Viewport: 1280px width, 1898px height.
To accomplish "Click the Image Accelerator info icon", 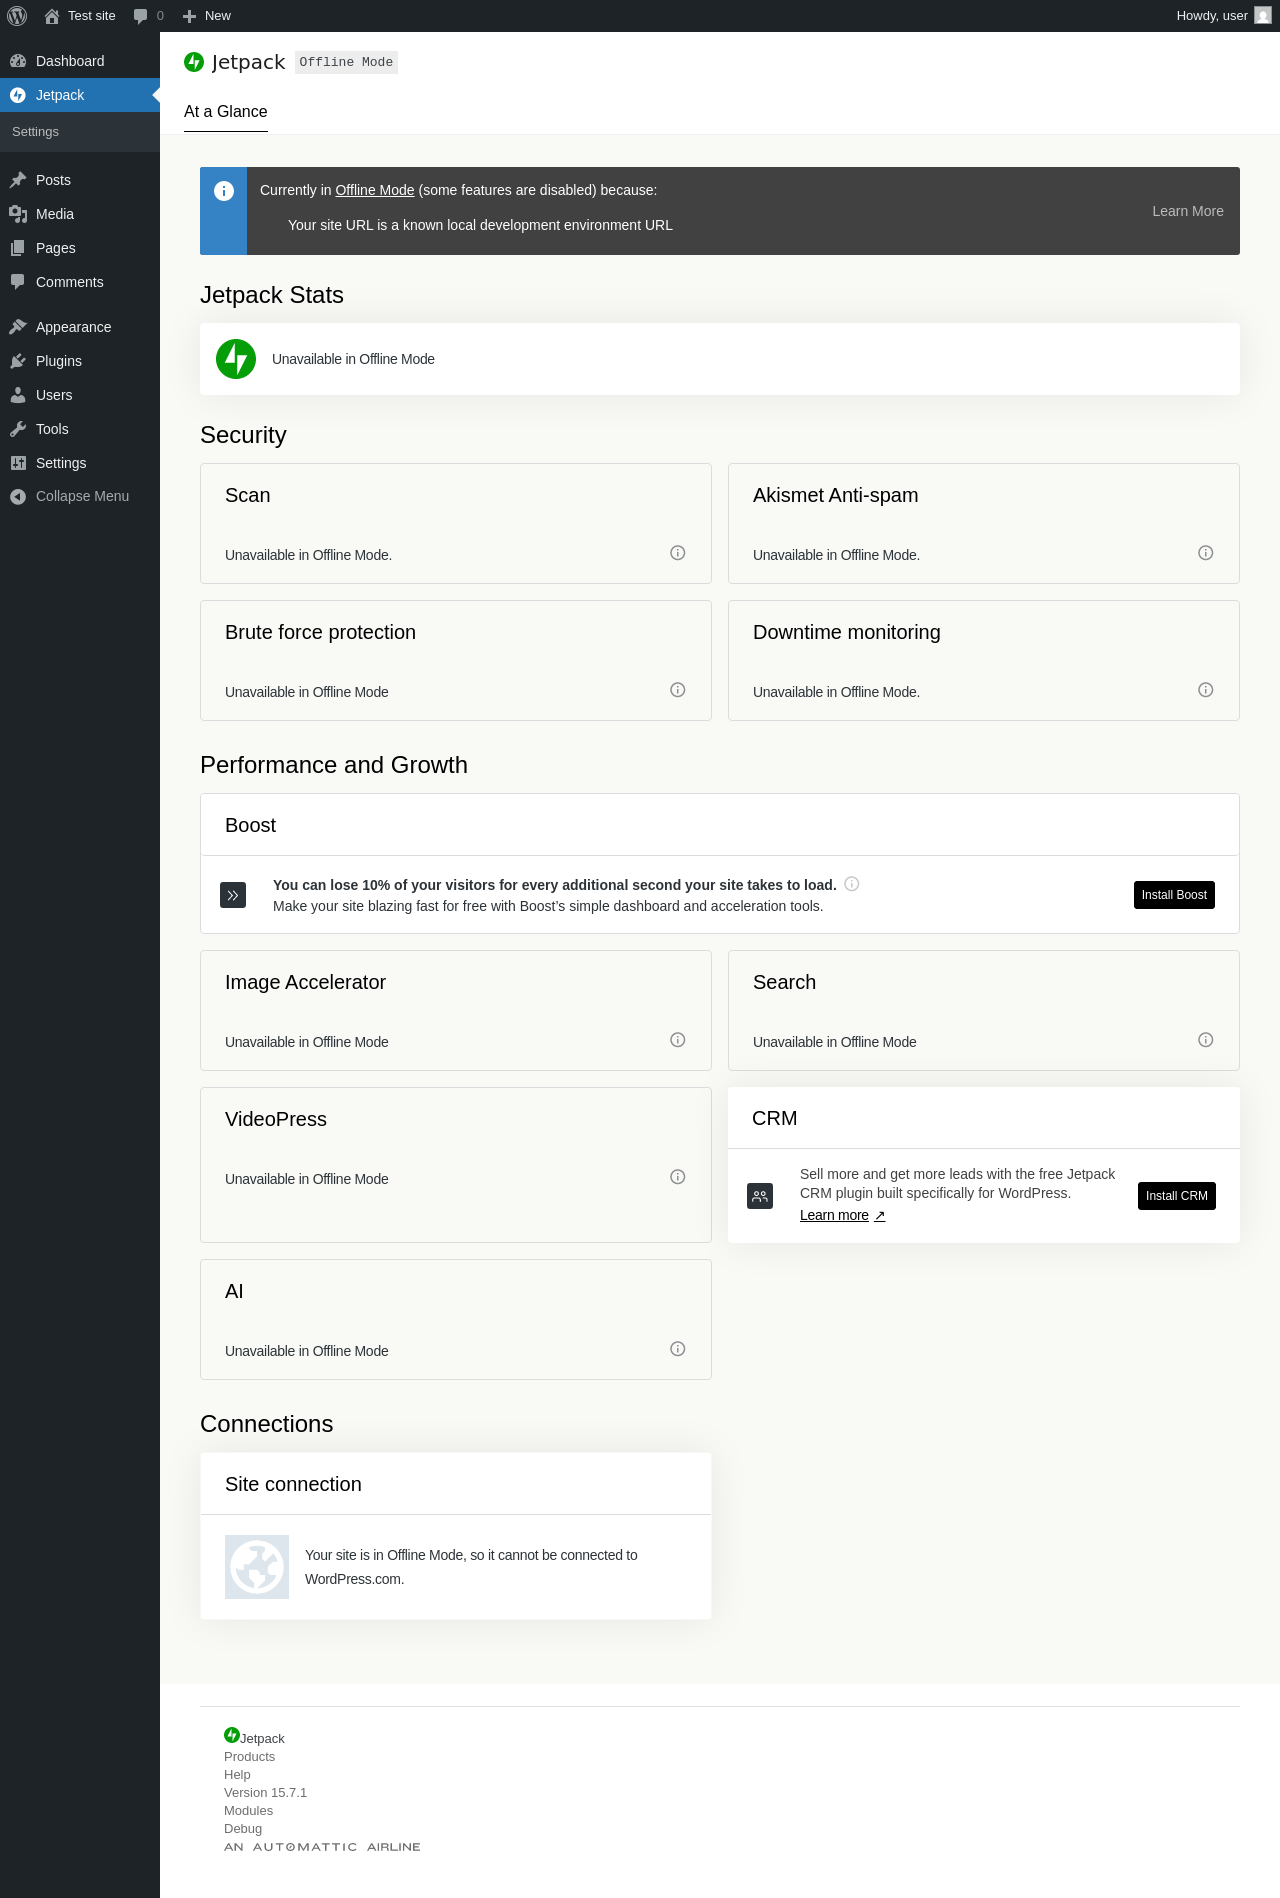I will point(677,1040).
